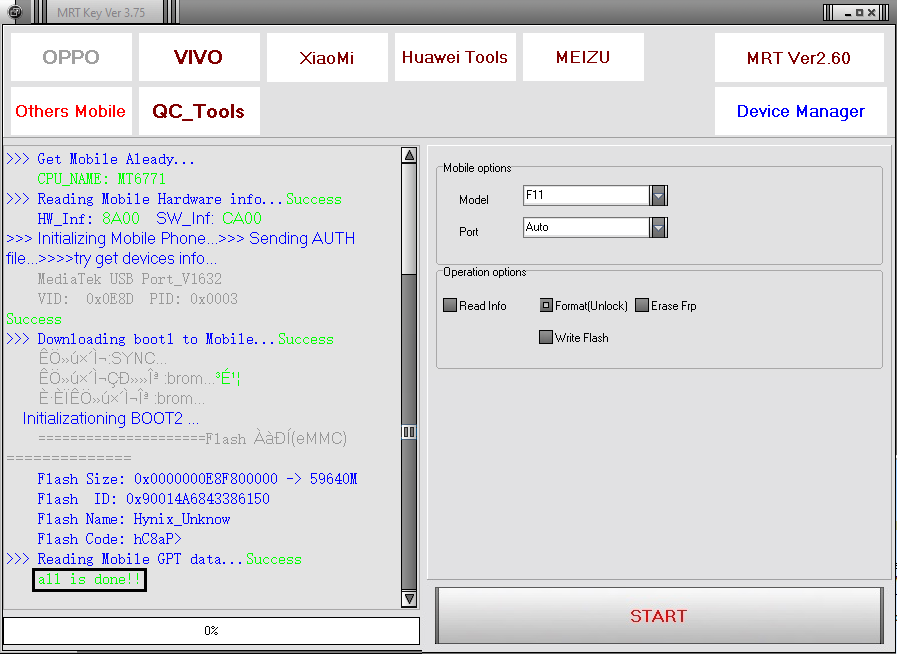Image resolution: width=897 pixels, height=654 pixels.
Task: Click 'Get Mobile Aleady' log line
Action: (x=101, y=159)
